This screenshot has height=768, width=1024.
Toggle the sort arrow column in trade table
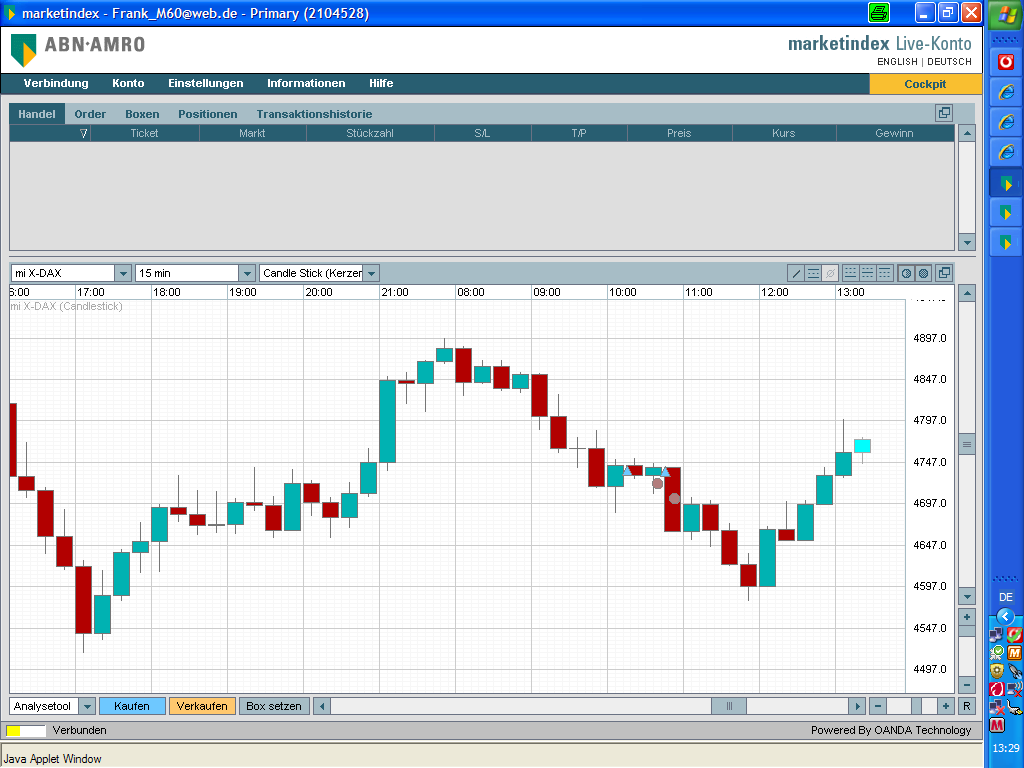[84, 133]
